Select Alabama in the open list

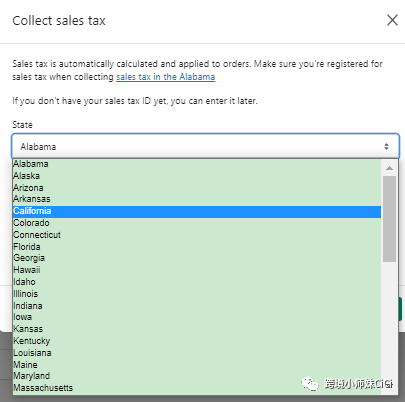pos(197,164)
